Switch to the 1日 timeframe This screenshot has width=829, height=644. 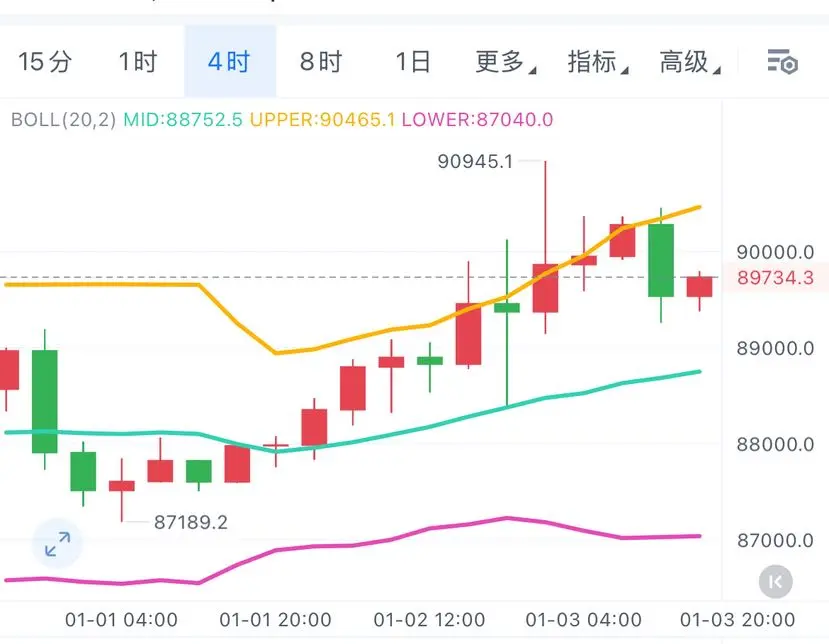(413, 61)
